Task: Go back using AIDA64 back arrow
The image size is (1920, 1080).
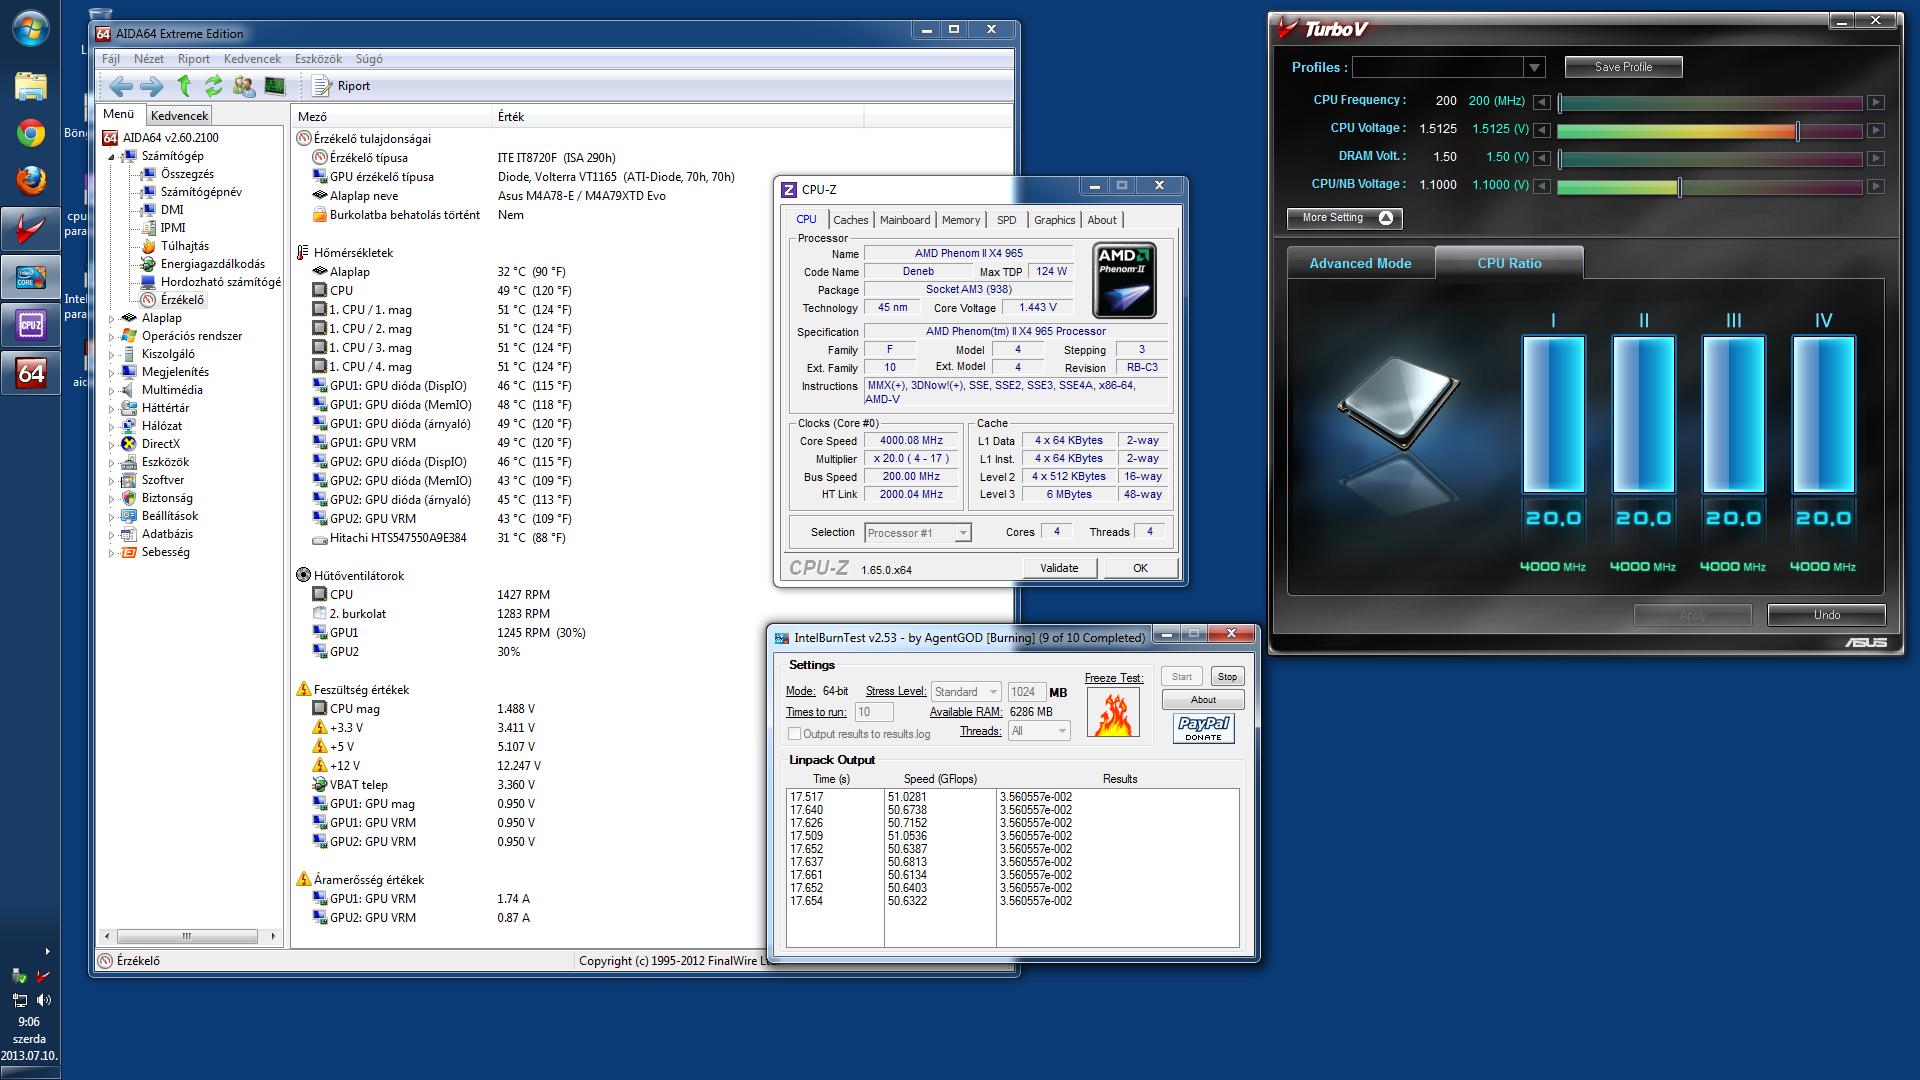Action: pos(121,86)
